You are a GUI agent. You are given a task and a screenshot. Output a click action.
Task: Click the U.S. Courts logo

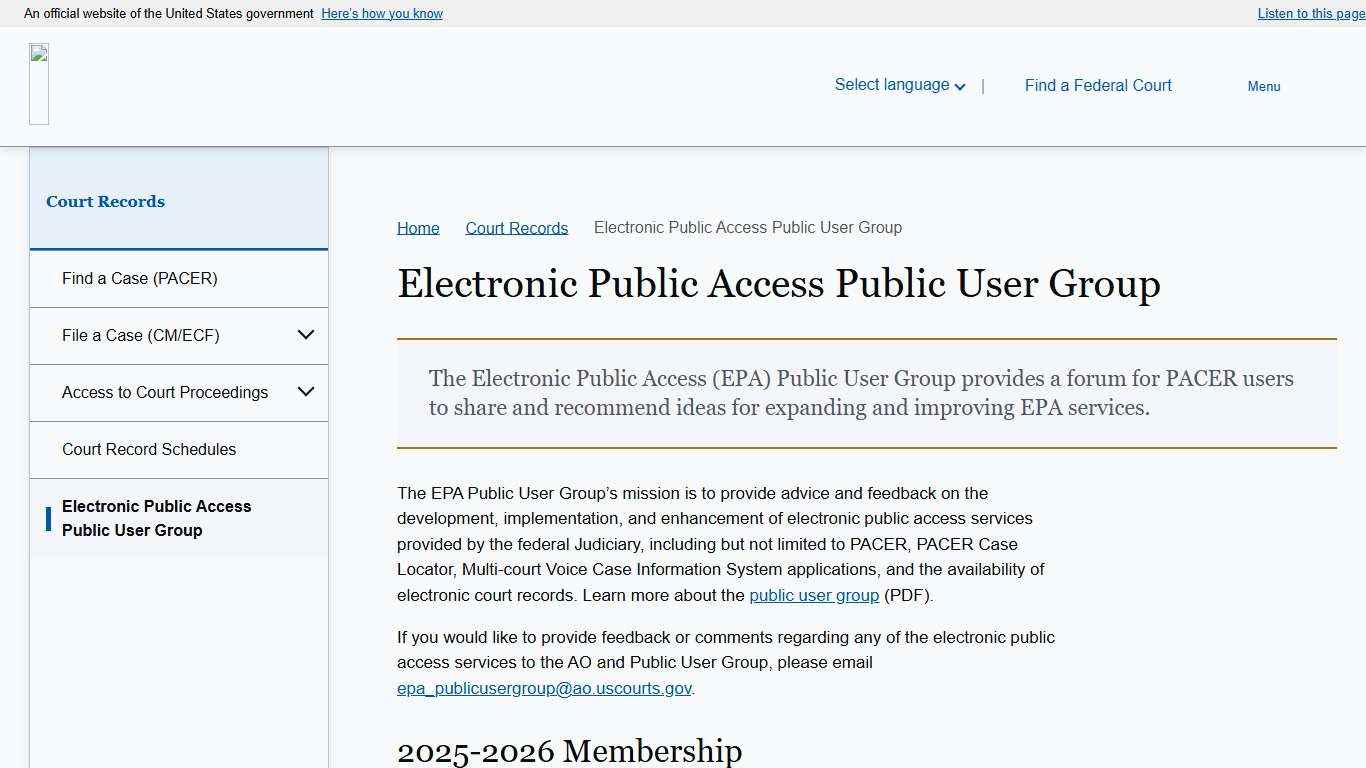(38, 84)
